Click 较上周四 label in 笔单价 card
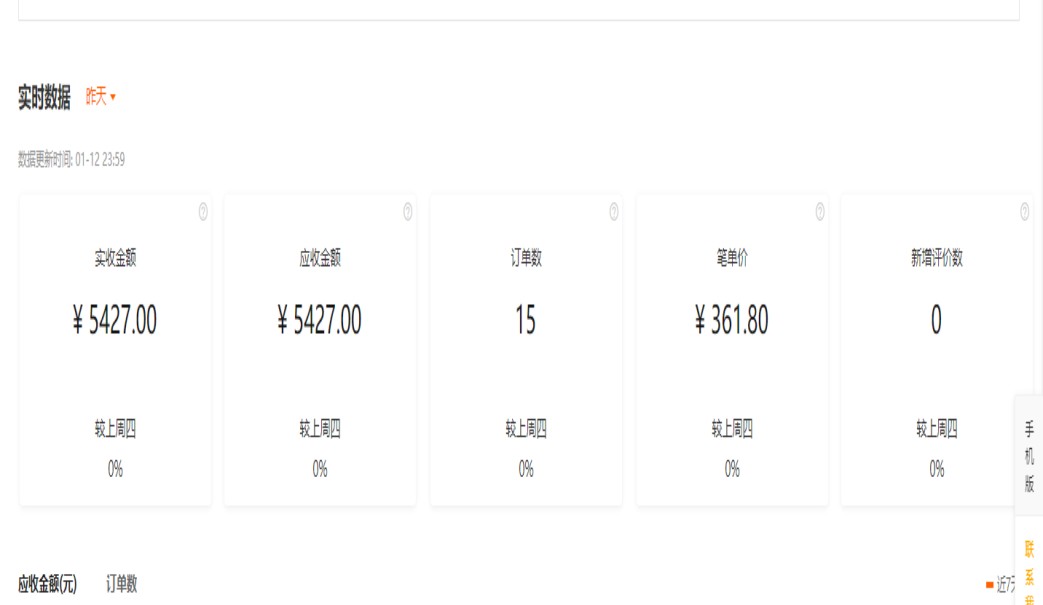This screenshot has width=1043, height=605. coord(732,430)
